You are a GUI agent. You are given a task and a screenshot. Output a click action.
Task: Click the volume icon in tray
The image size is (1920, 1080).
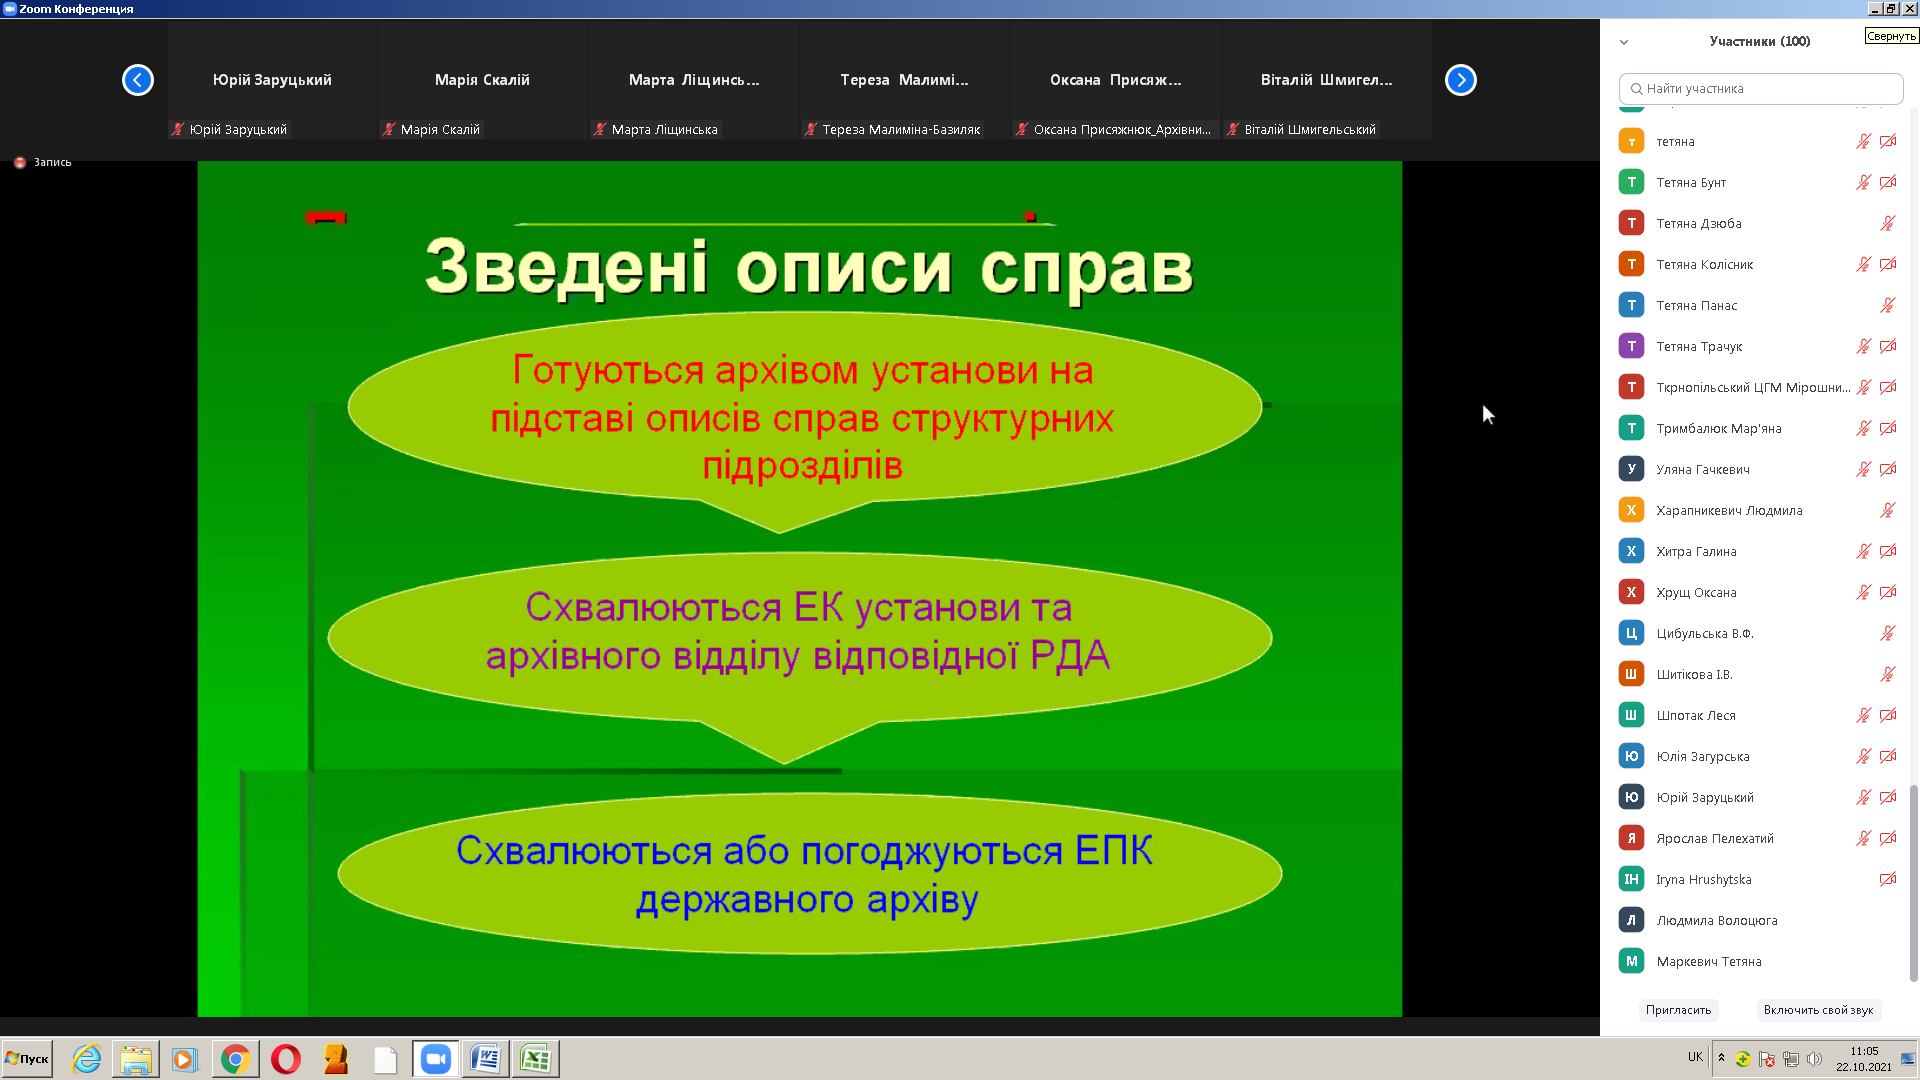1815,1059
